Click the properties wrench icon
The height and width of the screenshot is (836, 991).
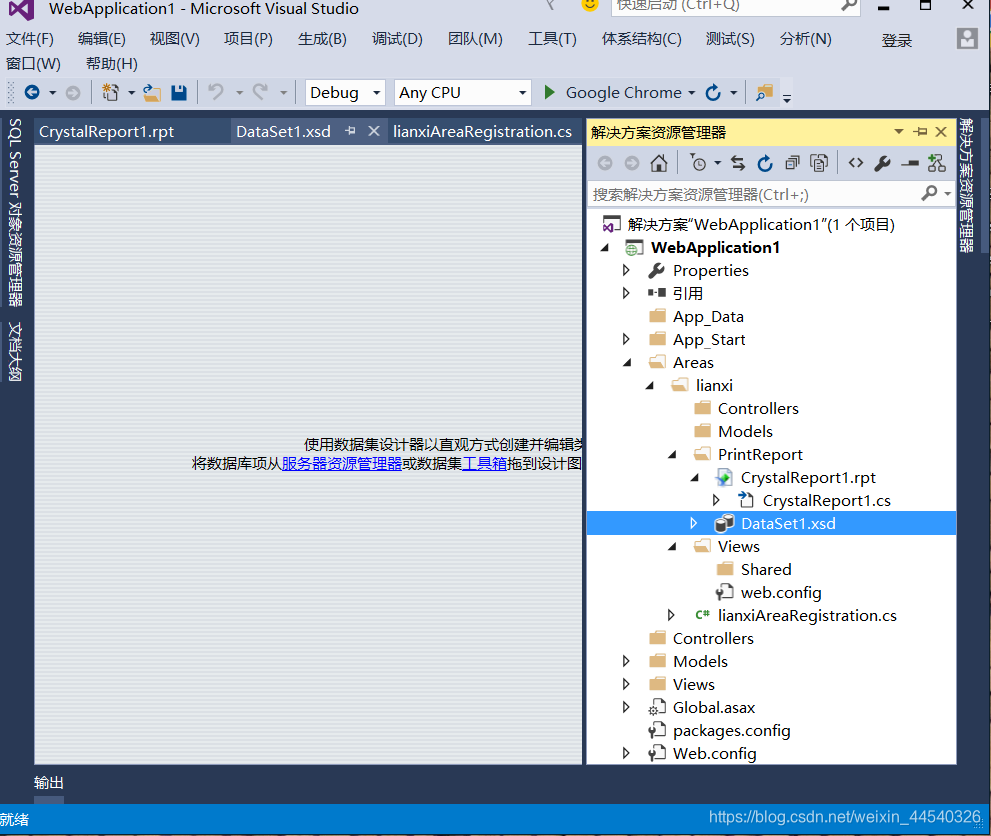(882, 164)
